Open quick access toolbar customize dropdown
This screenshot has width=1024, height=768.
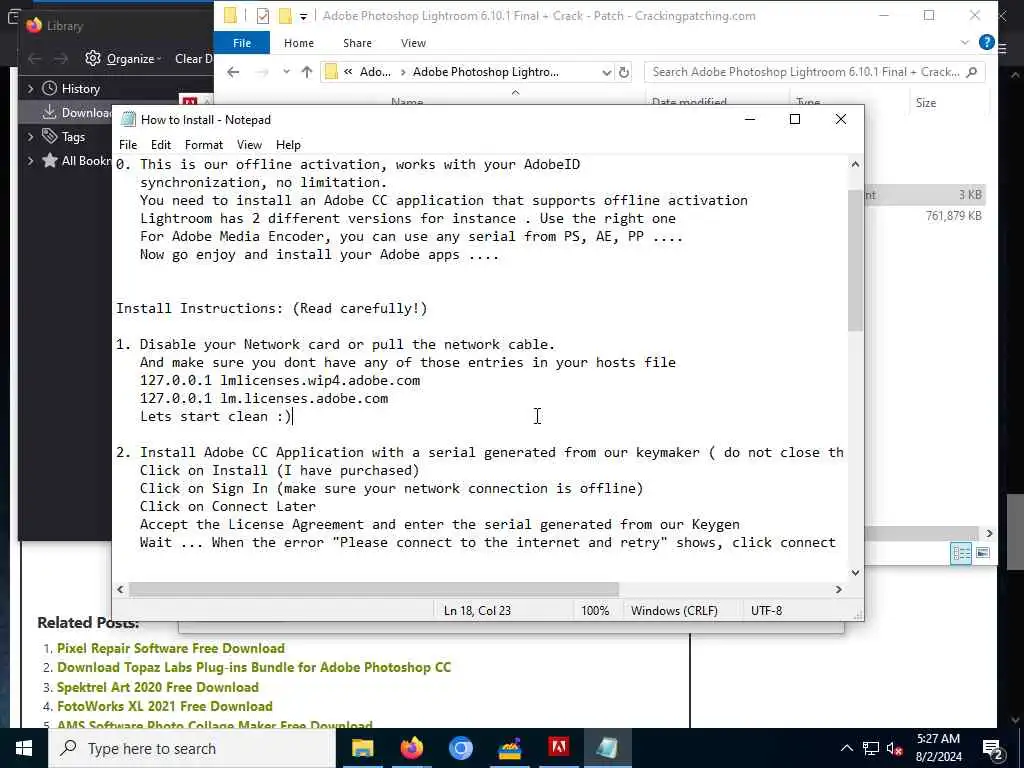(304, 16)
